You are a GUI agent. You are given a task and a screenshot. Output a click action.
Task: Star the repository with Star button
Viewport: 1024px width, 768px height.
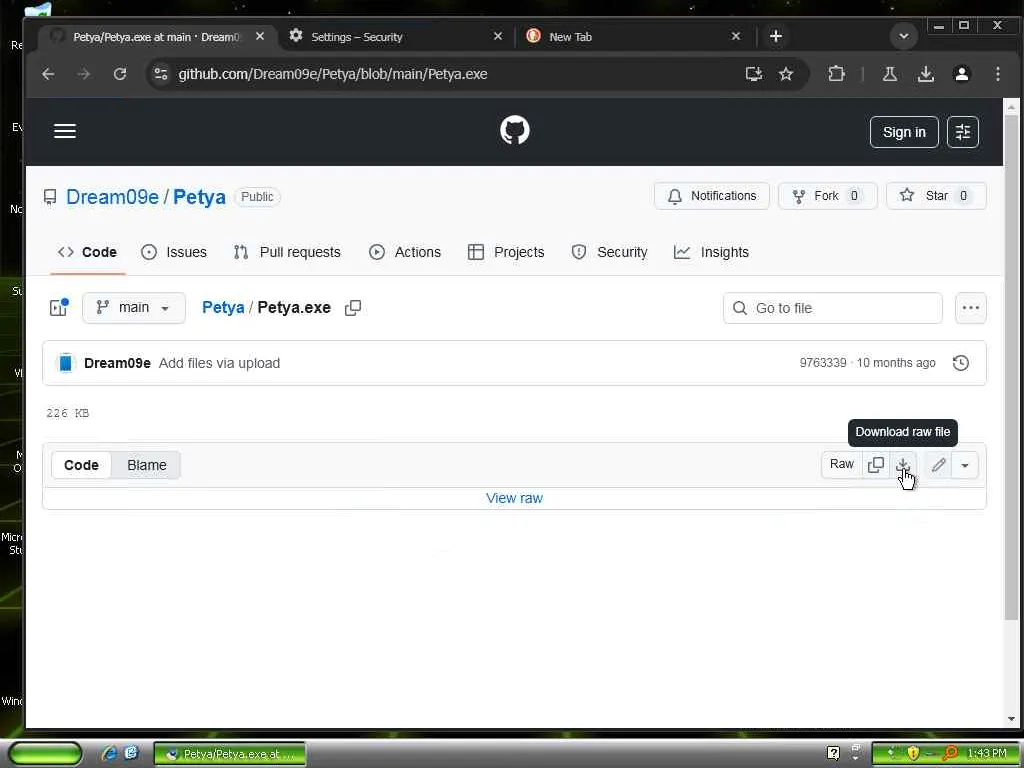936,196
